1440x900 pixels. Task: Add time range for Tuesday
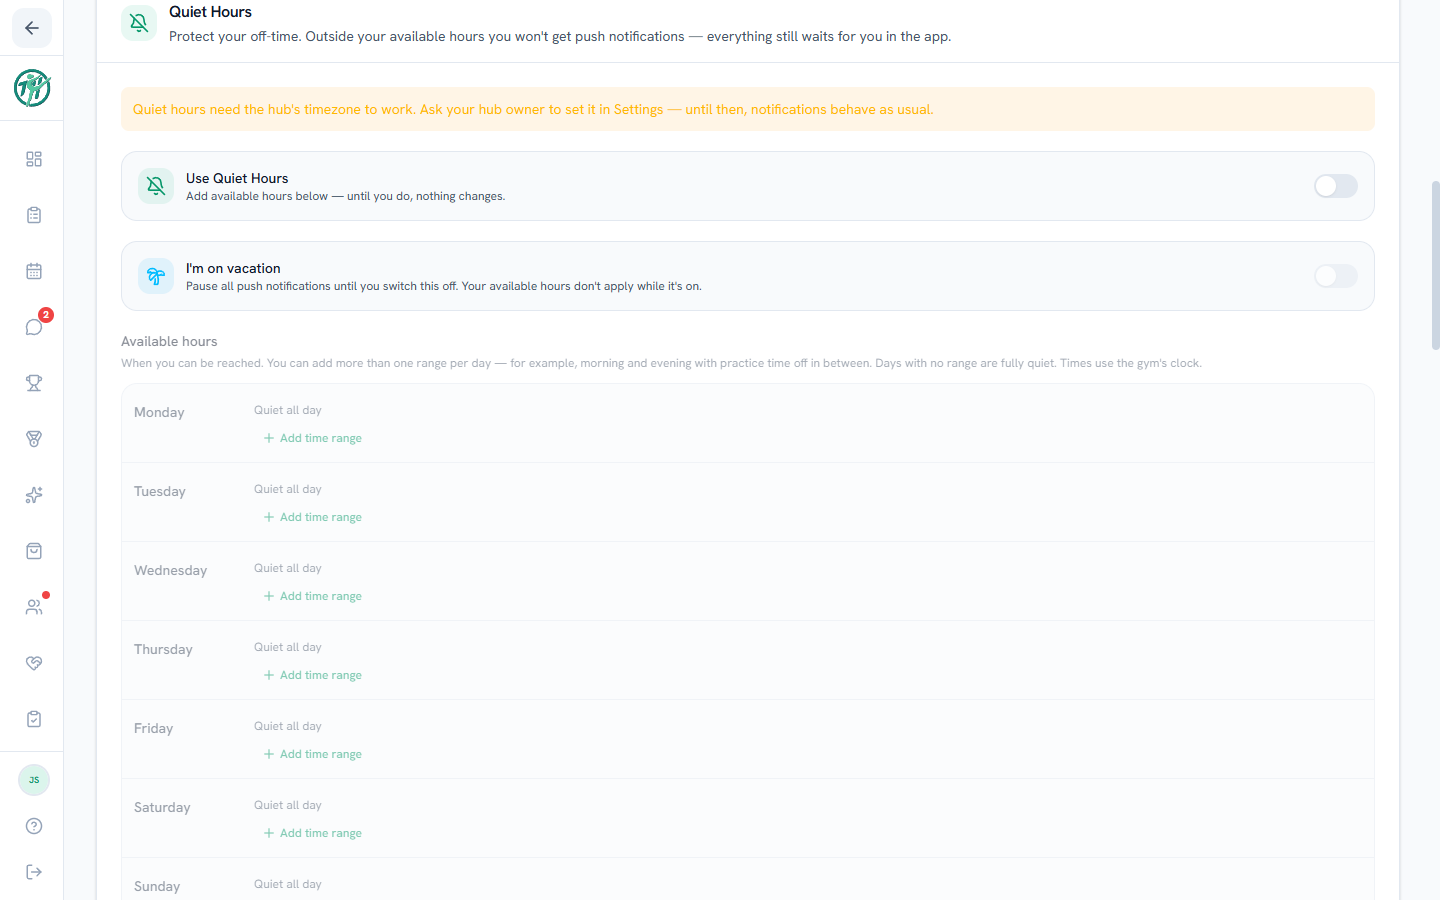(x=313, y=517)
